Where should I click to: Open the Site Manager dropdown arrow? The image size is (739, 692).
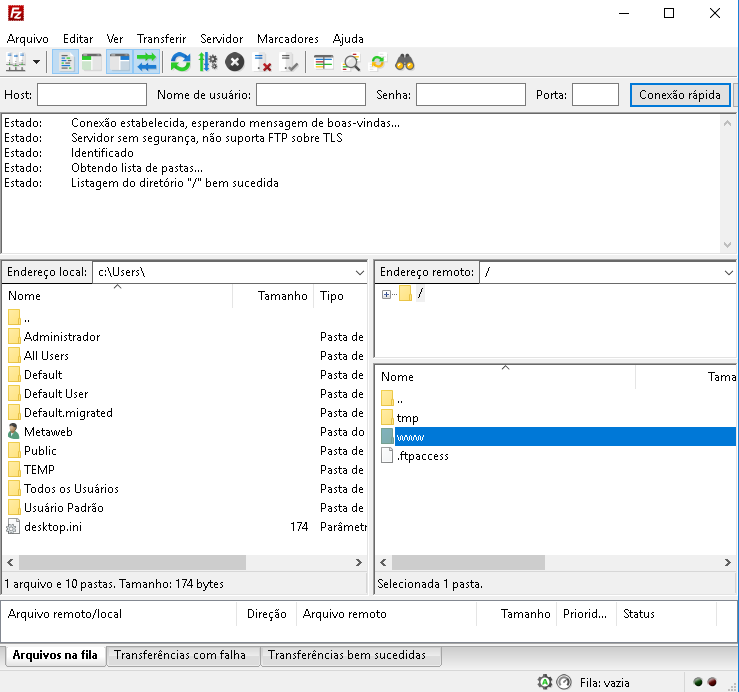tap(37, 62)
